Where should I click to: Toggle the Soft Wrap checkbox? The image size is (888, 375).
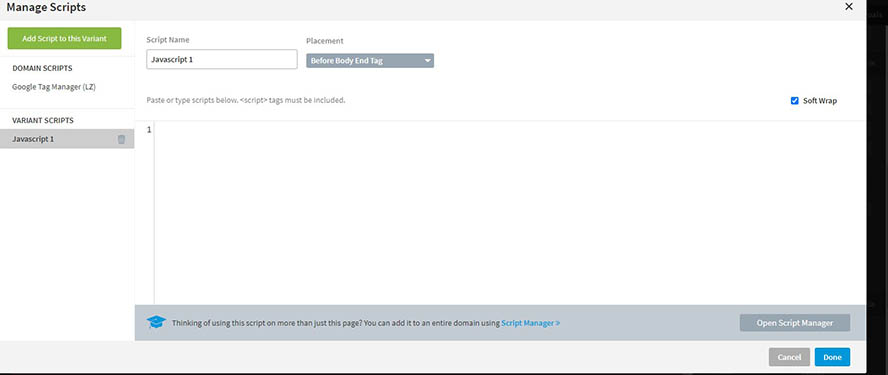coord(795,101)
